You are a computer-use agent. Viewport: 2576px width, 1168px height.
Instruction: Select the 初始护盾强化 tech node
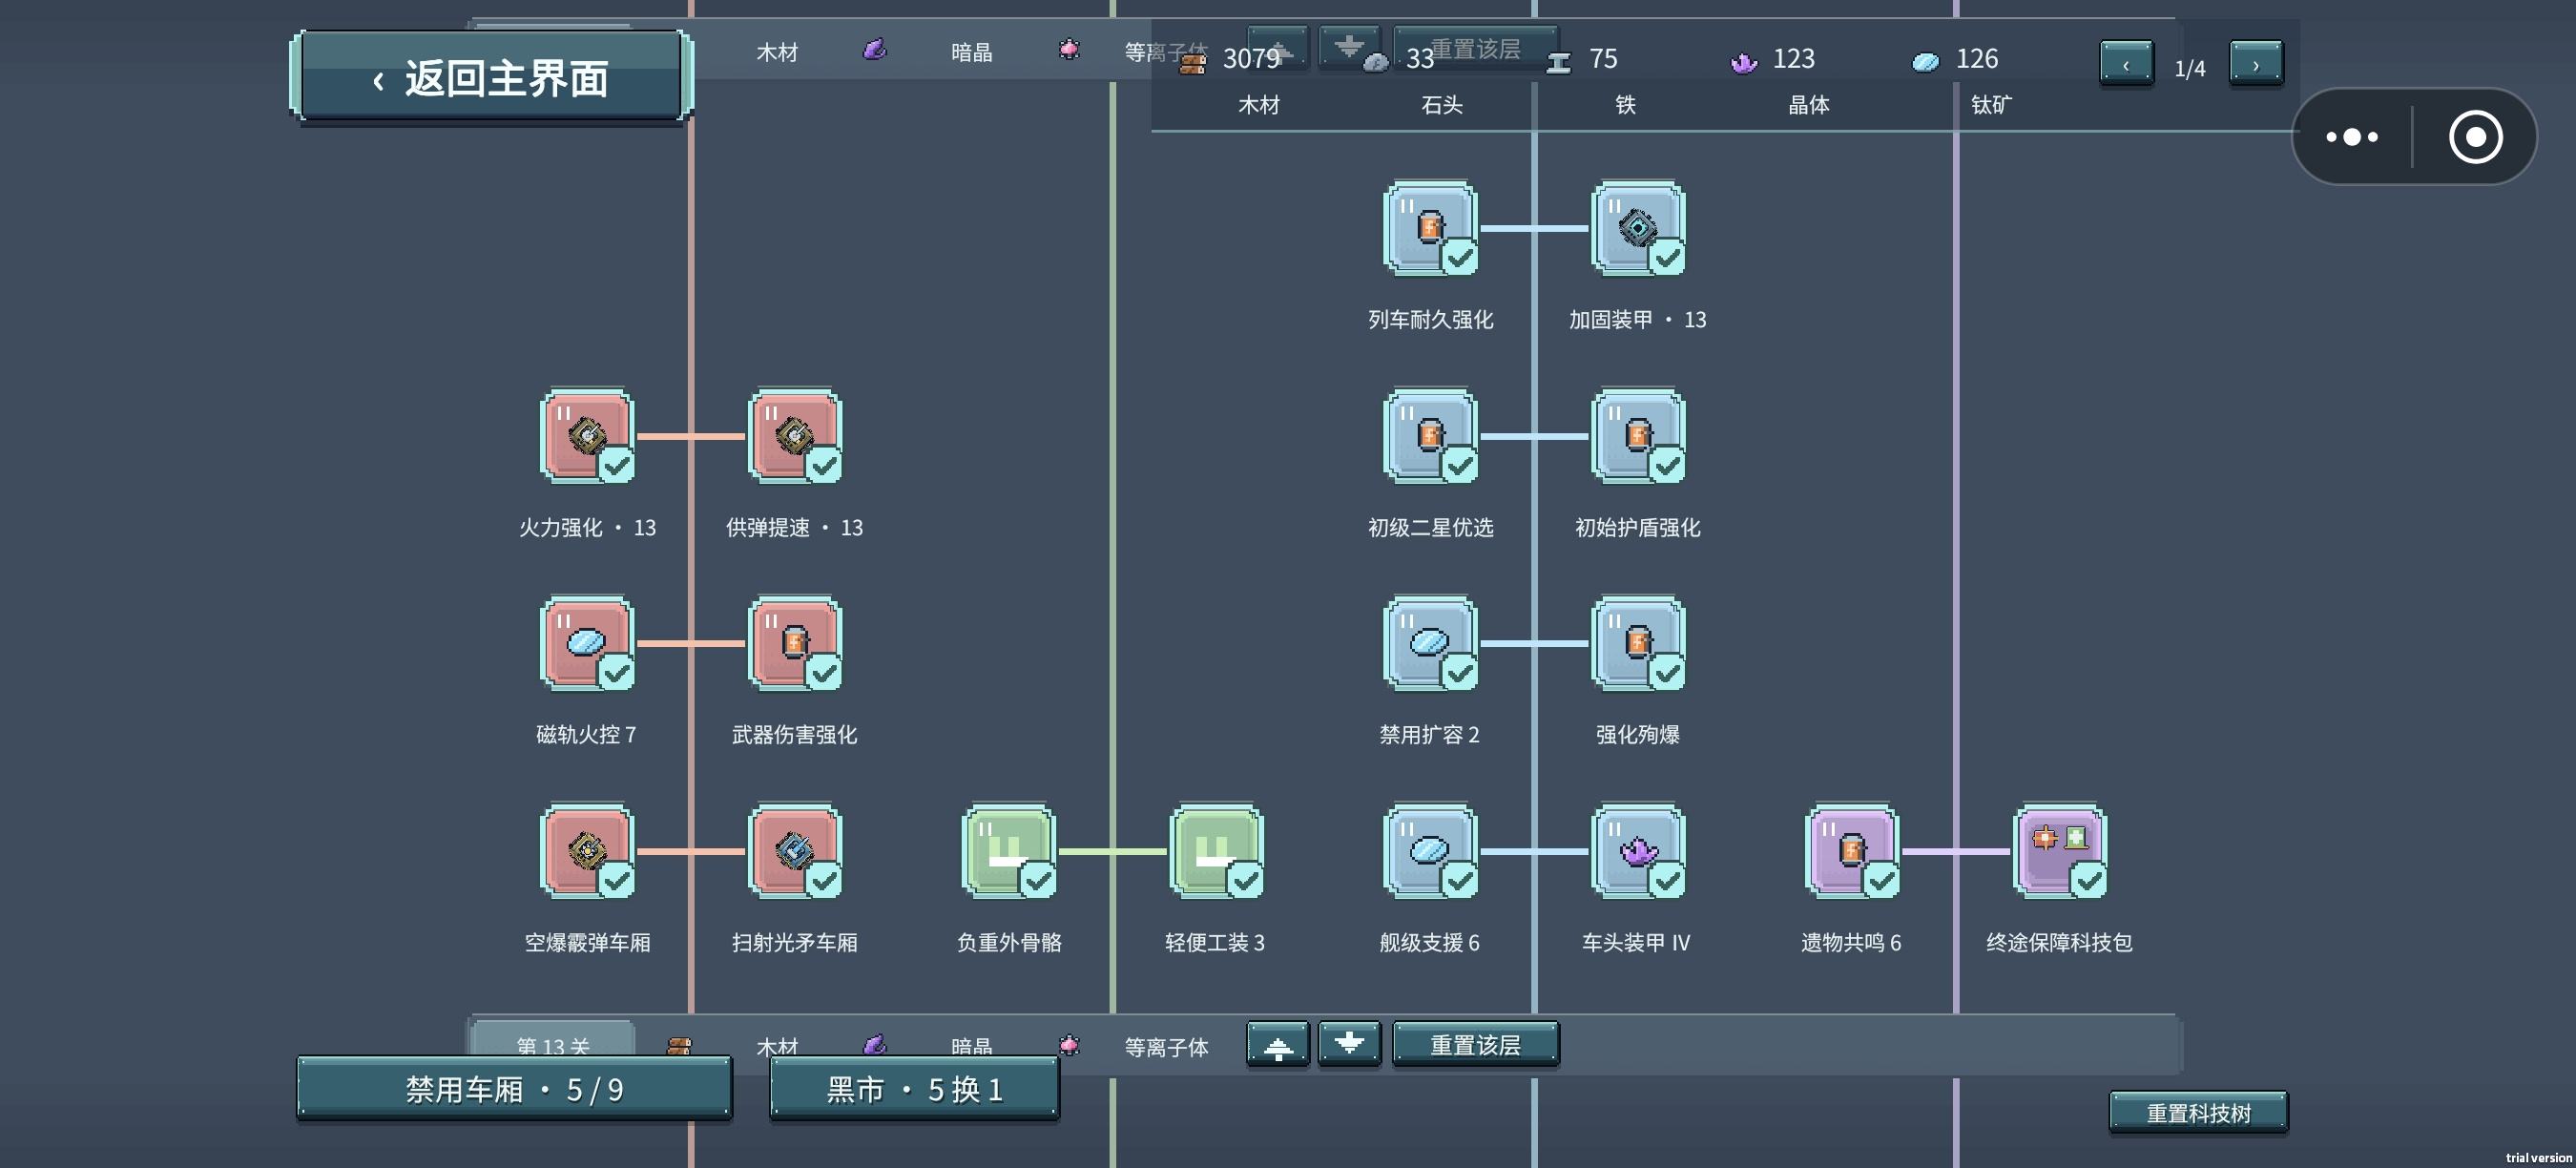coord(1638,436)
